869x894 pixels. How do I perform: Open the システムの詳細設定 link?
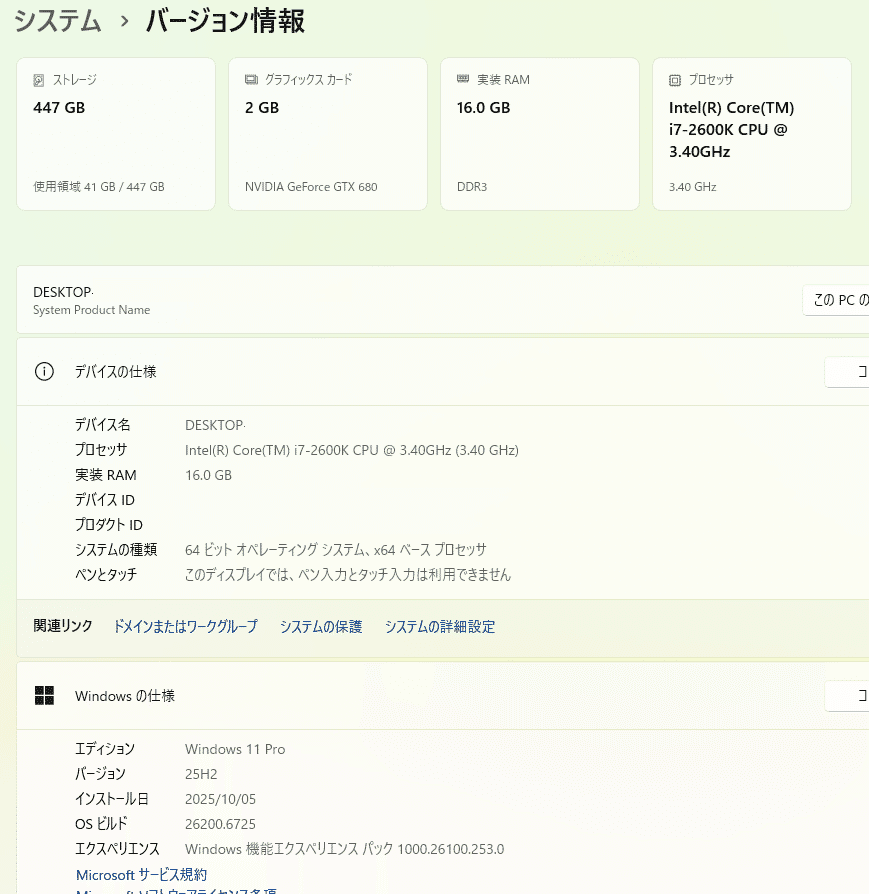tap(439, 627)
